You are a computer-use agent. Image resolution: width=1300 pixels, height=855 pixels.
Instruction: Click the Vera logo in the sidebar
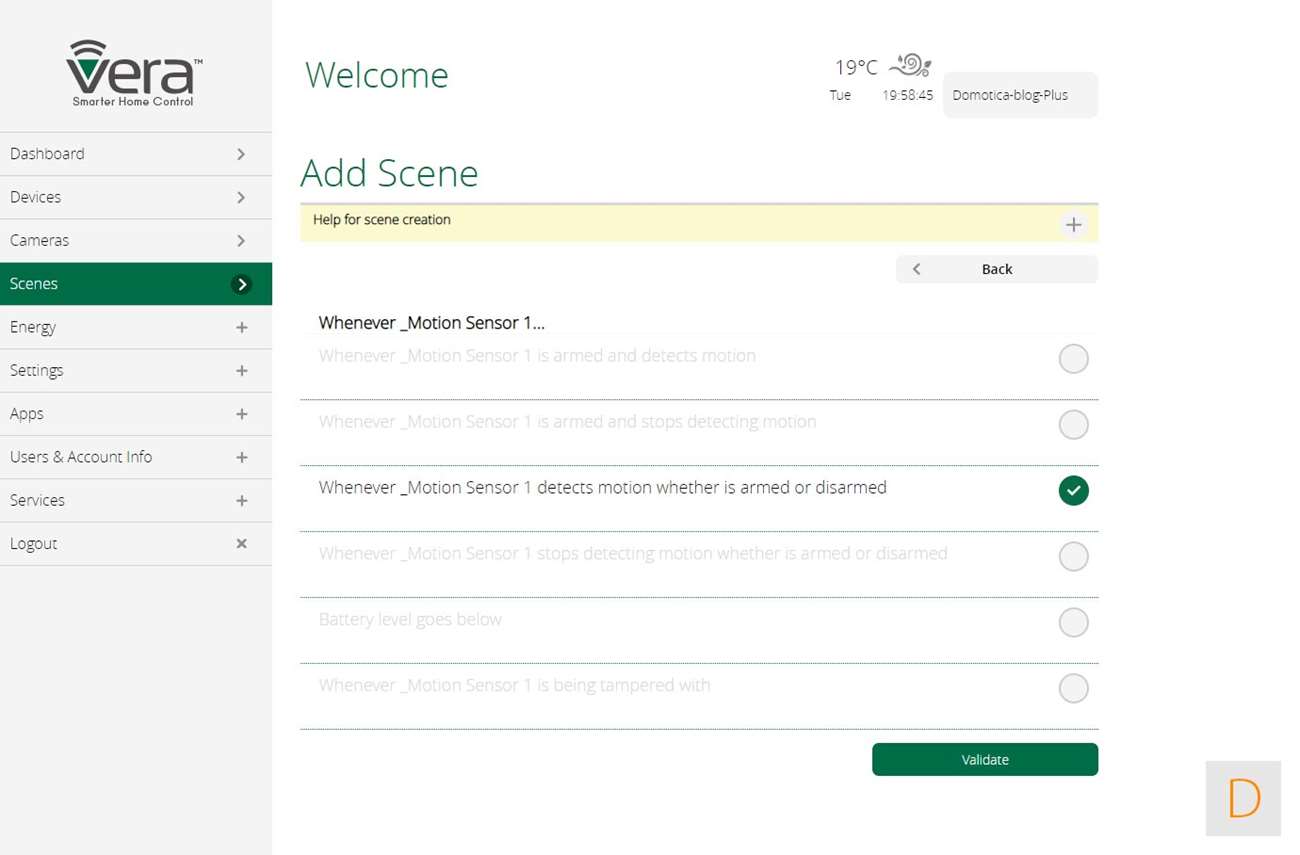tap(134, 72)
